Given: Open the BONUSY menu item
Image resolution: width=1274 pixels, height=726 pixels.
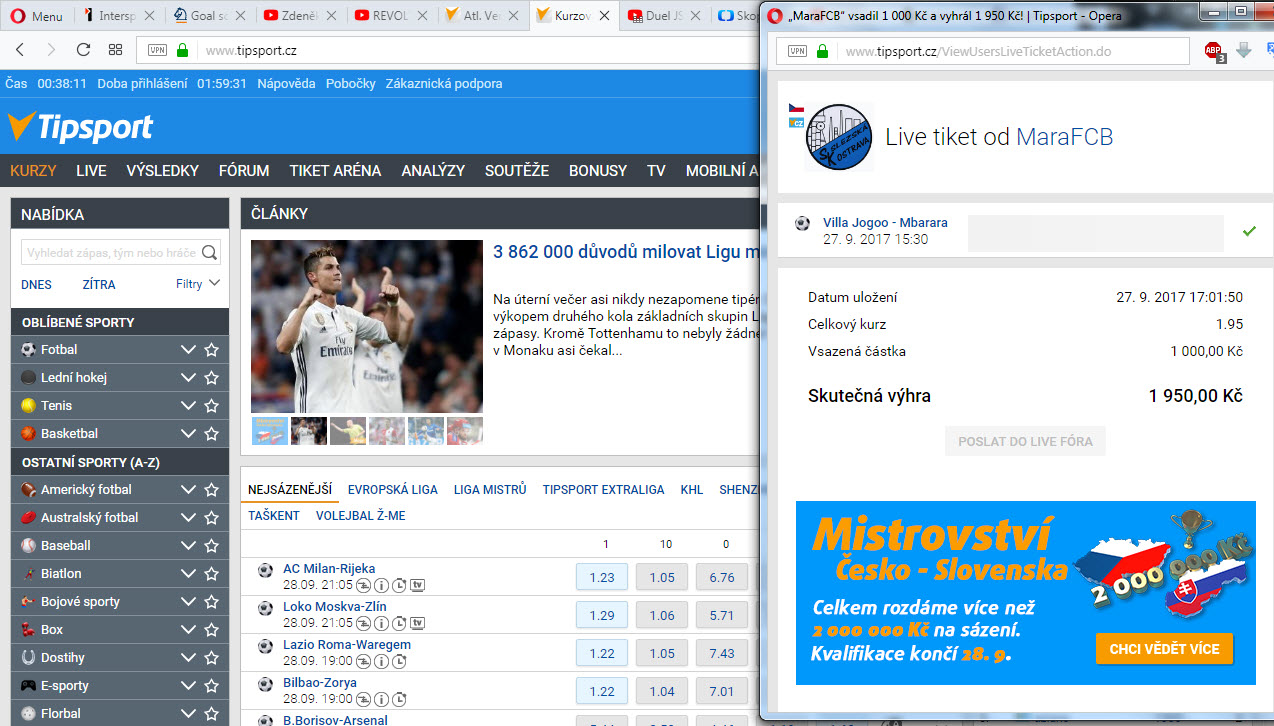Looking at the screenshot, I should 598,171.
